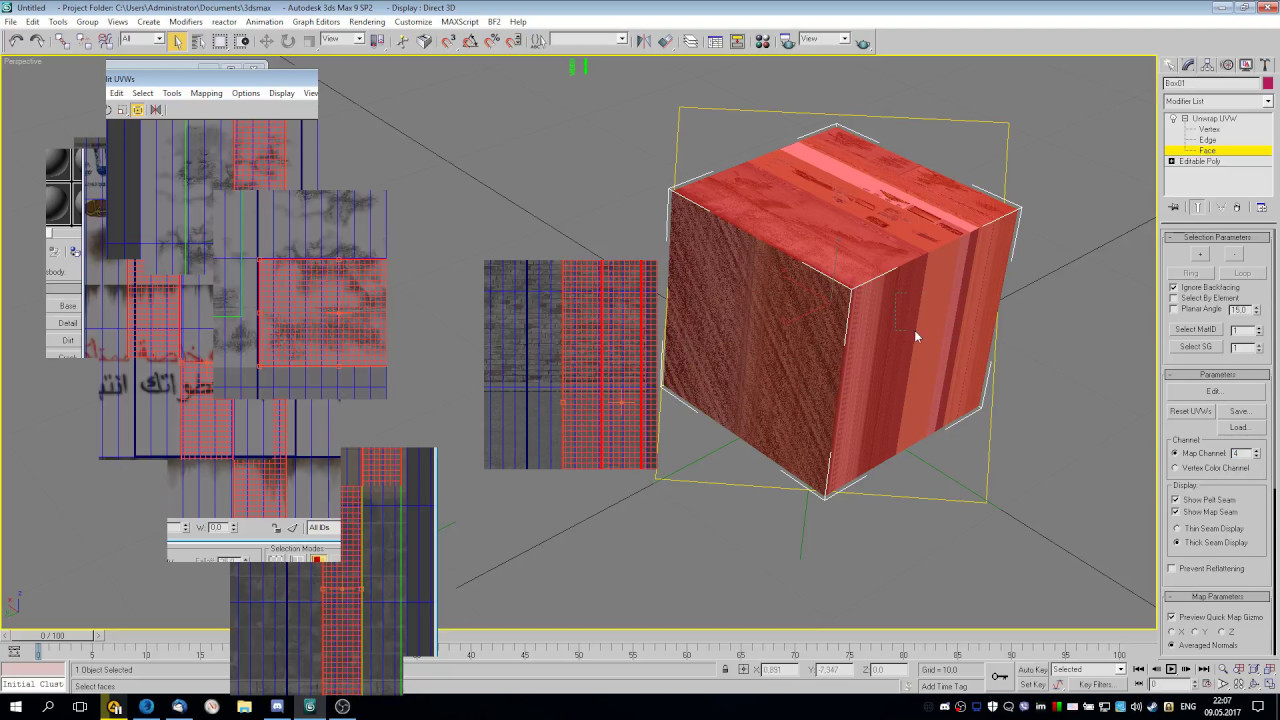Select the Select and Link tool
The width and height of the screenshot is (1280, 720).
pyautogui.click(x=62, y=41)
